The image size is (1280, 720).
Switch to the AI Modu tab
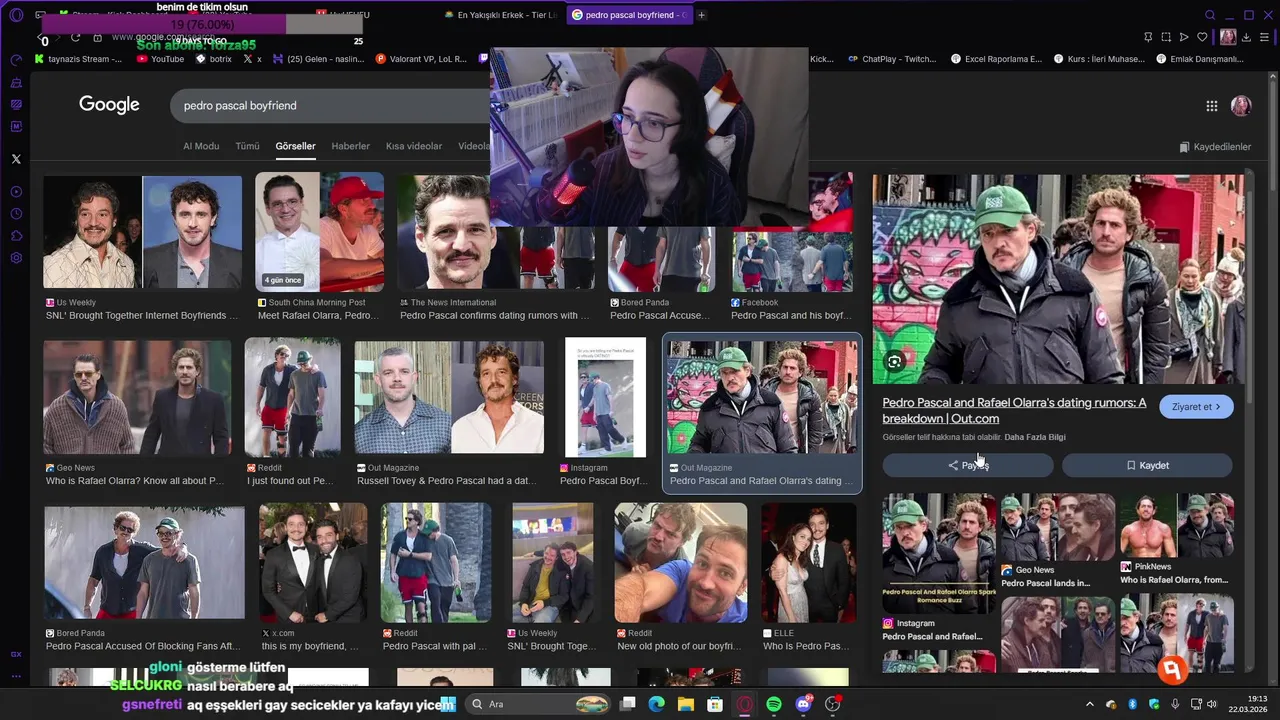(x=201, y=146)
